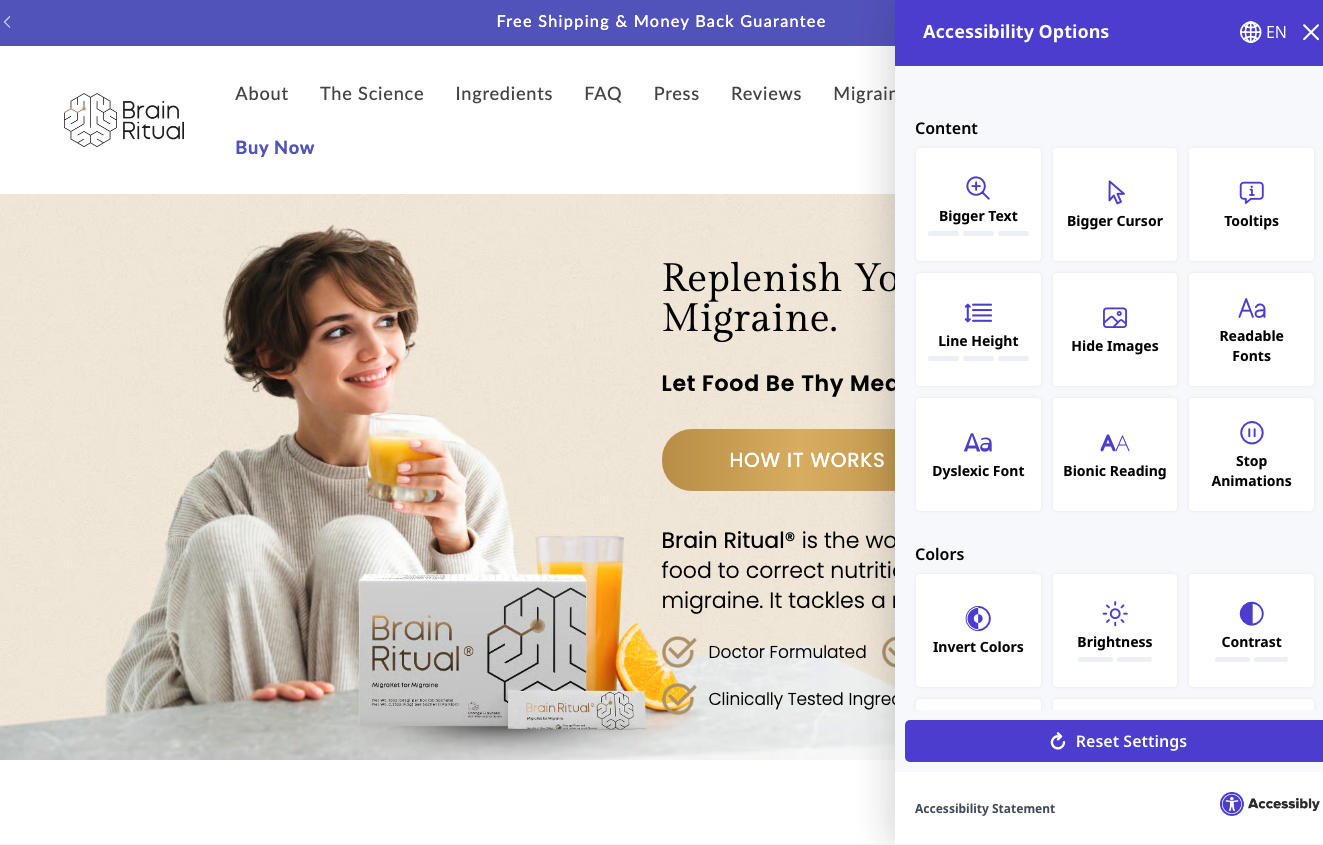Screen dimensions: 1323x845
Task: Click the HOW IT WORKS button
Action: pyautogui.click(x=780, y=460)
